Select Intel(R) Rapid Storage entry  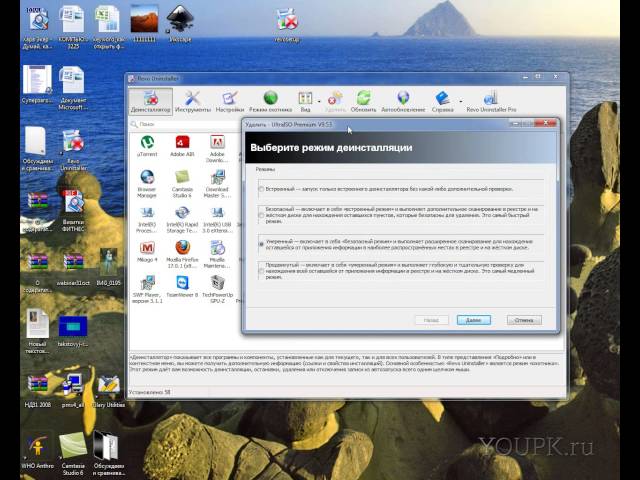(182, 220)
